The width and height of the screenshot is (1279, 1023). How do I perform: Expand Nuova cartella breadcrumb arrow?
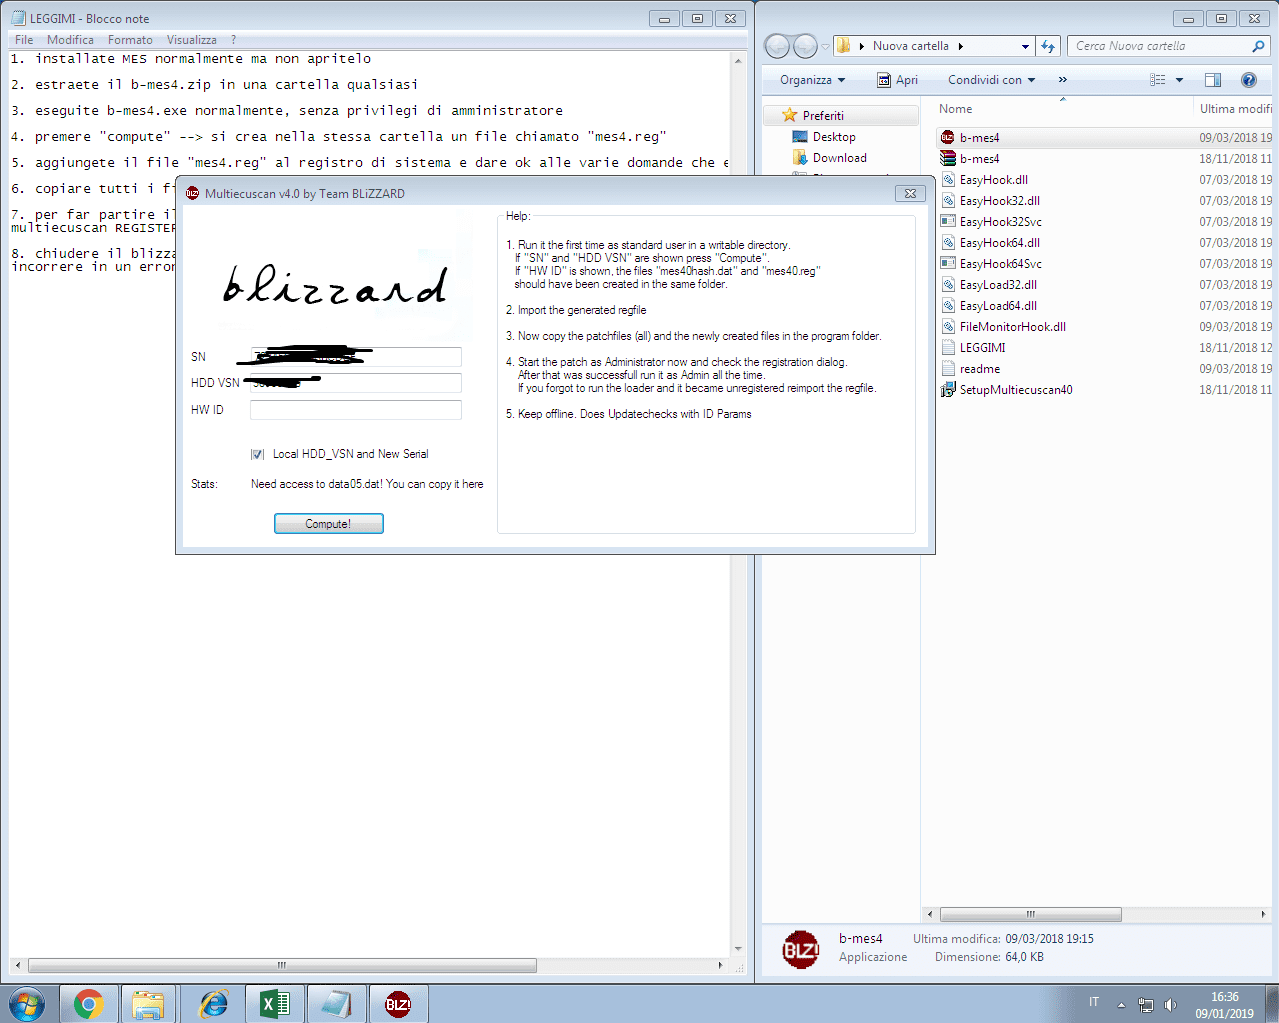pos(960,46)
